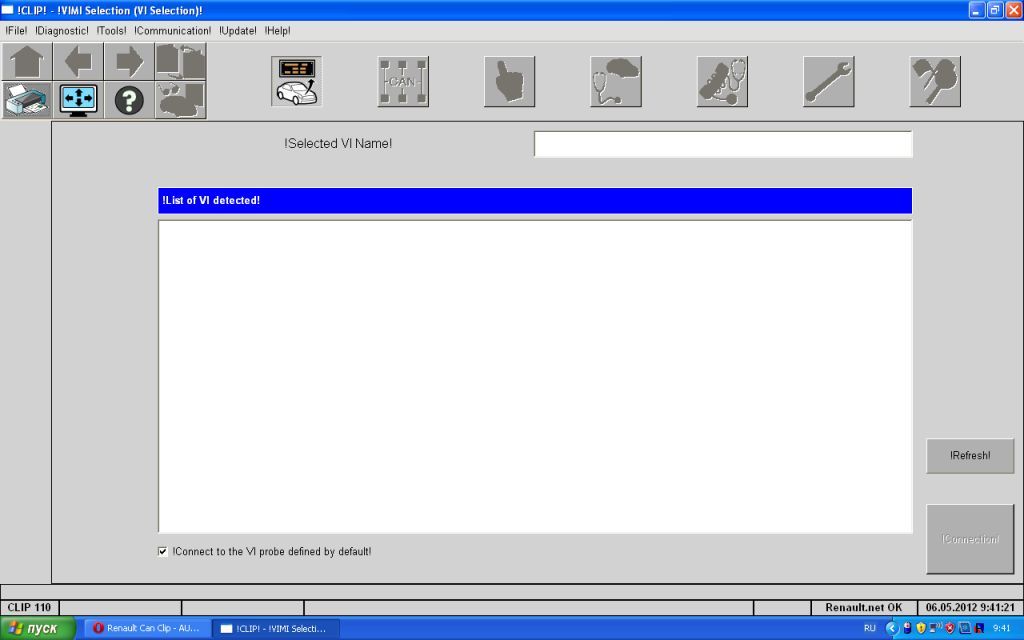The image size is (1024, 640).
Task: Click the last greyed toolbar icon on right
Action: coord(935,82)
